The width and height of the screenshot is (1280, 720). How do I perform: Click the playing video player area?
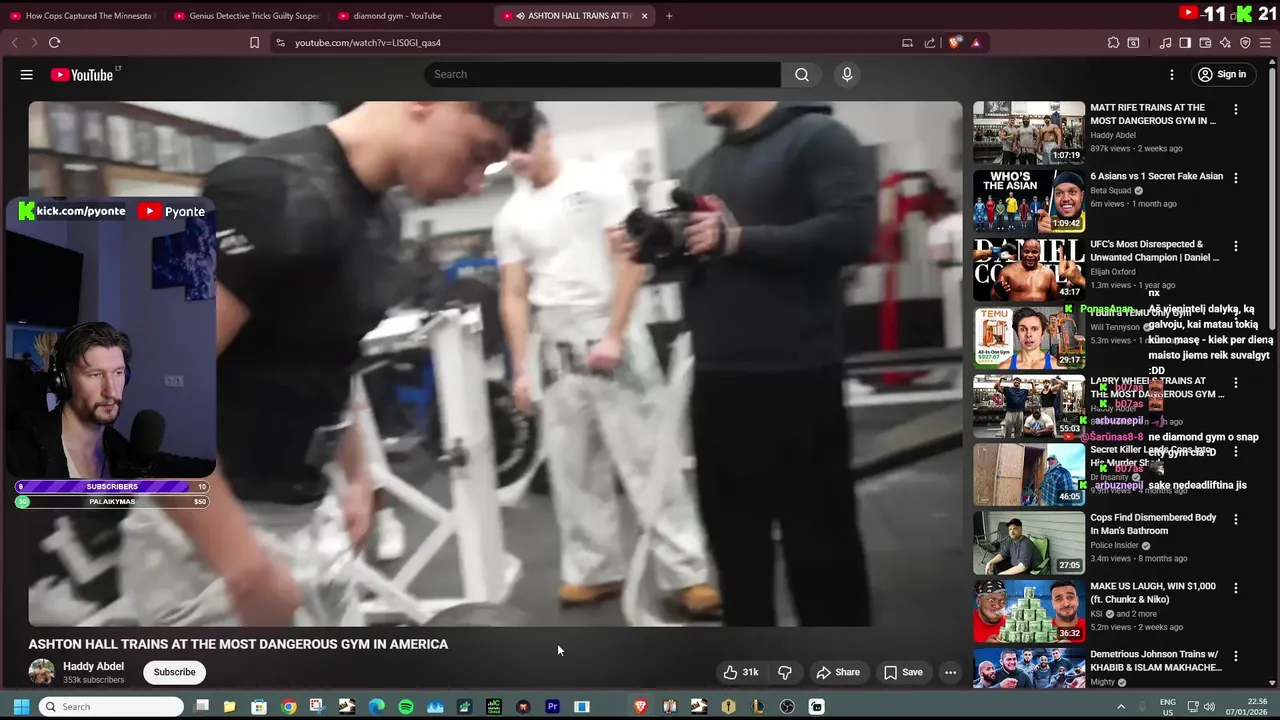coord(495,364)
